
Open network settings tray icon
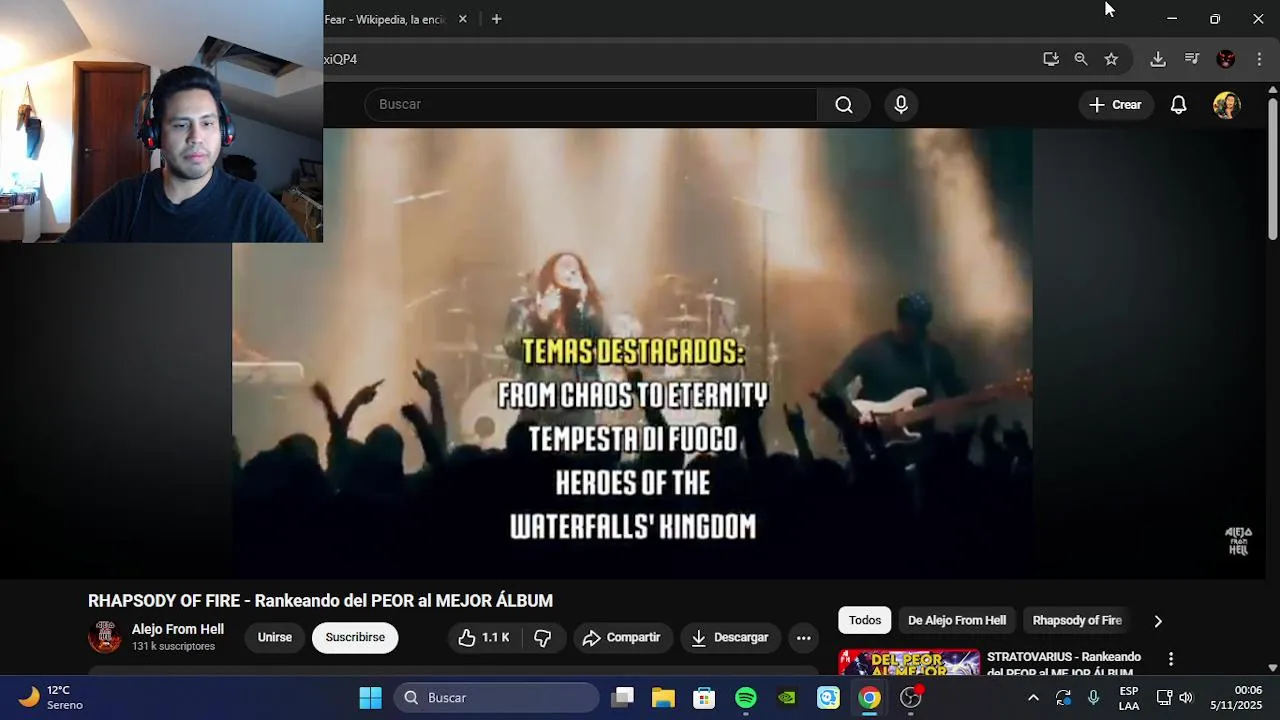[x=1165, y=698]
